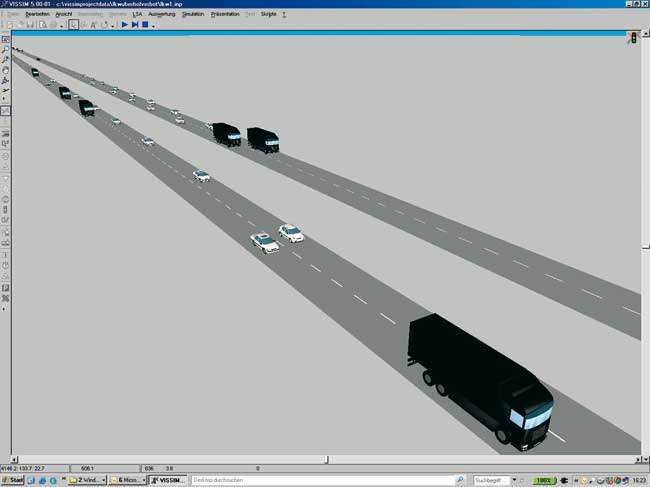Open the Skripte menu
Viewport: 650px width, 487px height.
tap(269, 14)
